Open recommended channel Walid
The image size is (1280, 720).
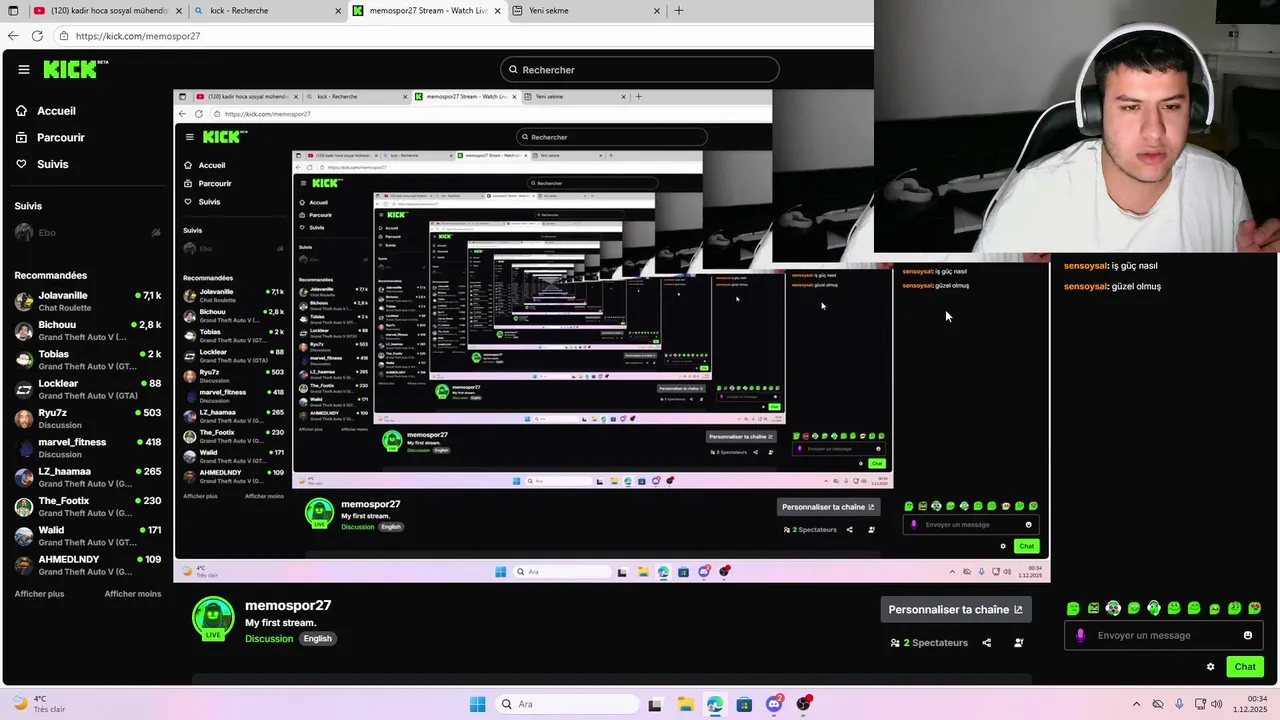coord(88,535)
